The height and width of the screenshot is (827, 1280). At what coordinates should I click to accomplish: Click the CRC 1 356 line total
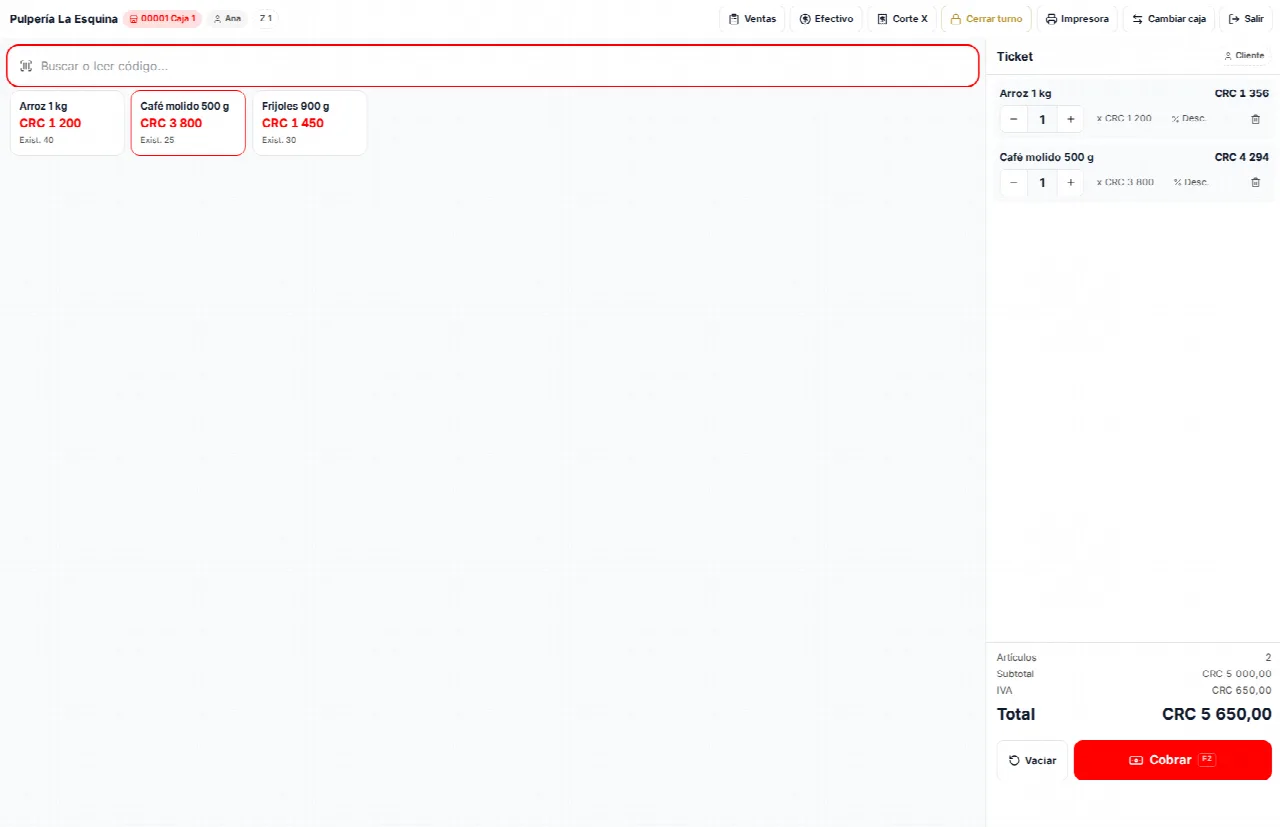coord(1242,93)
